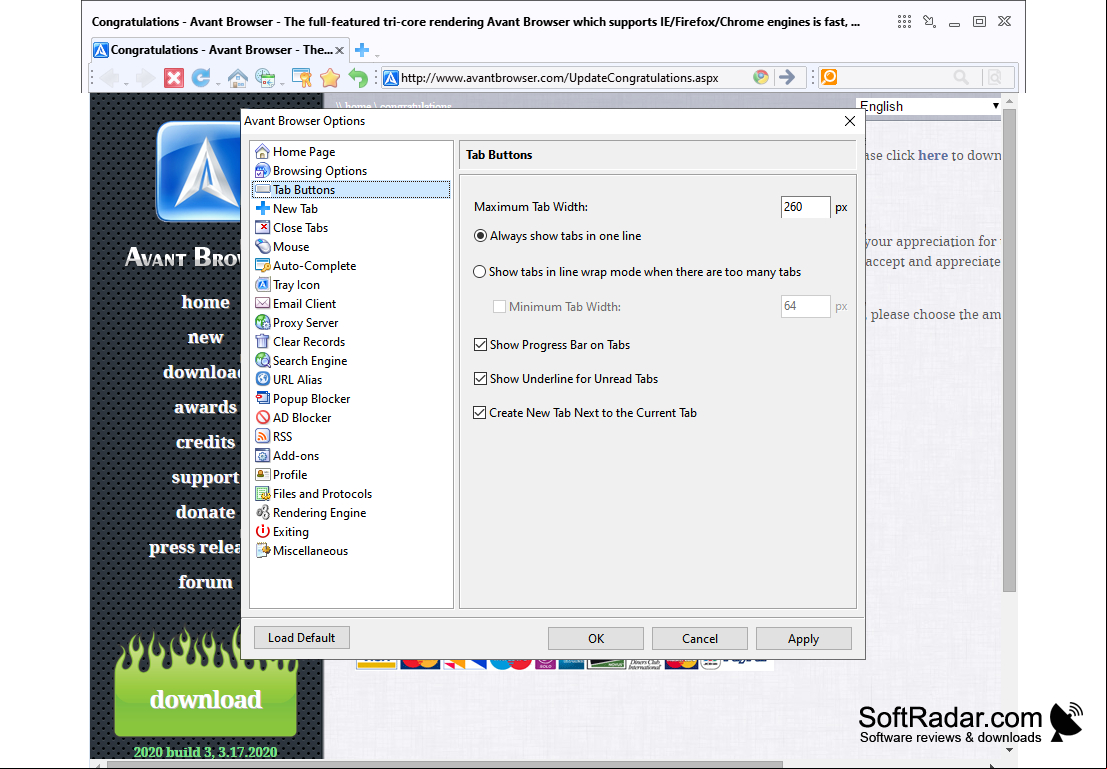Select line wrap mode radio option
The height and width of the screenshot is (769, 1107).
tap(480, 272)
